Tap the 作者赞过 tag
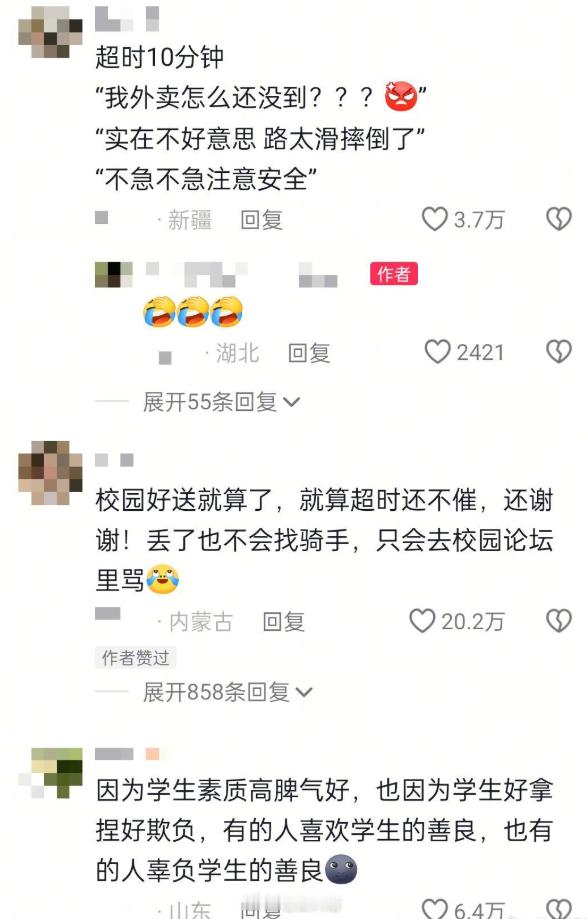The height and width of the screenshot is (919, 587). pos(135,658)
